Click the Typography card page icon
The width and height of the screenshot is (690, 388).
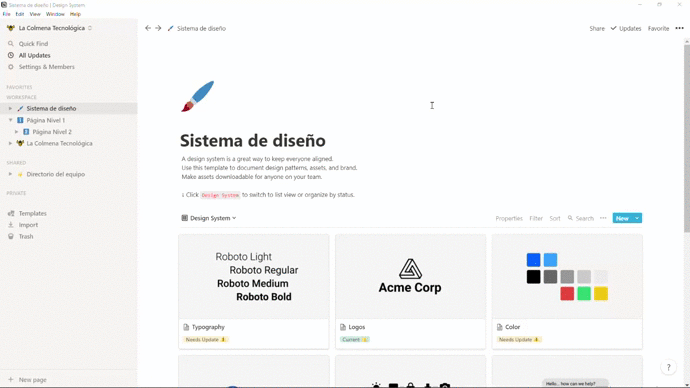point(186,327)
